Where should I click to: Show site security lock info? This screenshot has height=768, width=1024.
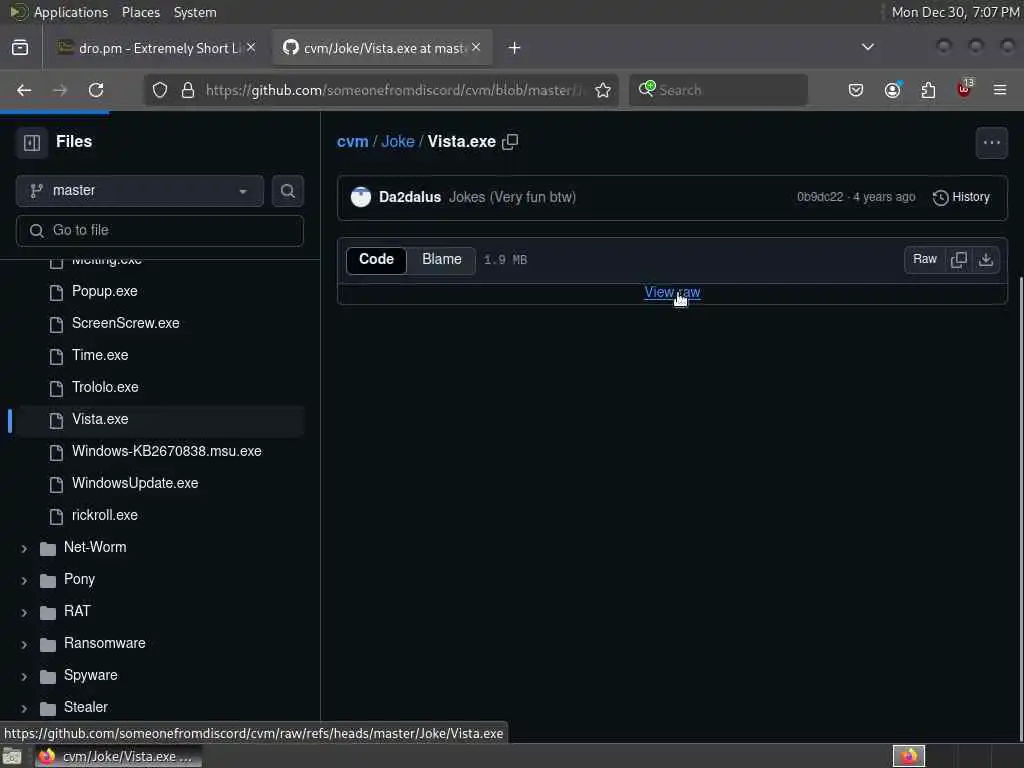pyautogui.click(x=188, y=90)
